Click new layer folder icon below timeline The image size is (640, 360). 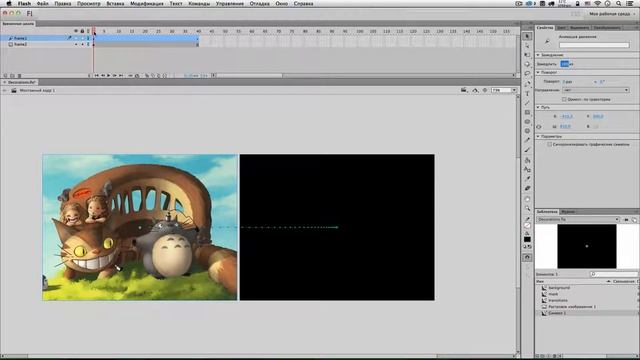[x=12, y=76]
